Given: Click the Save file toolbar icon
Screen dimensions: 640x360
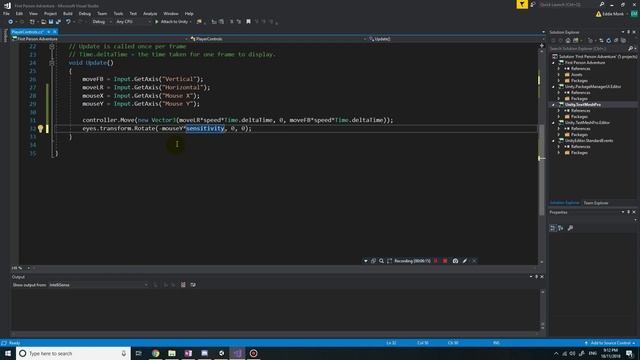Looking at the screenshot, I should [x=51, y=22].
